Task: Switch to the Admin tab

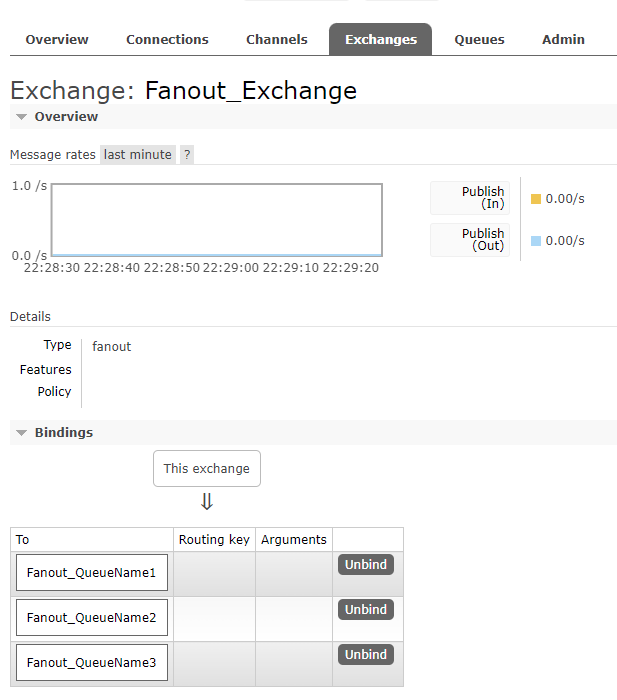Action: [x=563, y=39]
